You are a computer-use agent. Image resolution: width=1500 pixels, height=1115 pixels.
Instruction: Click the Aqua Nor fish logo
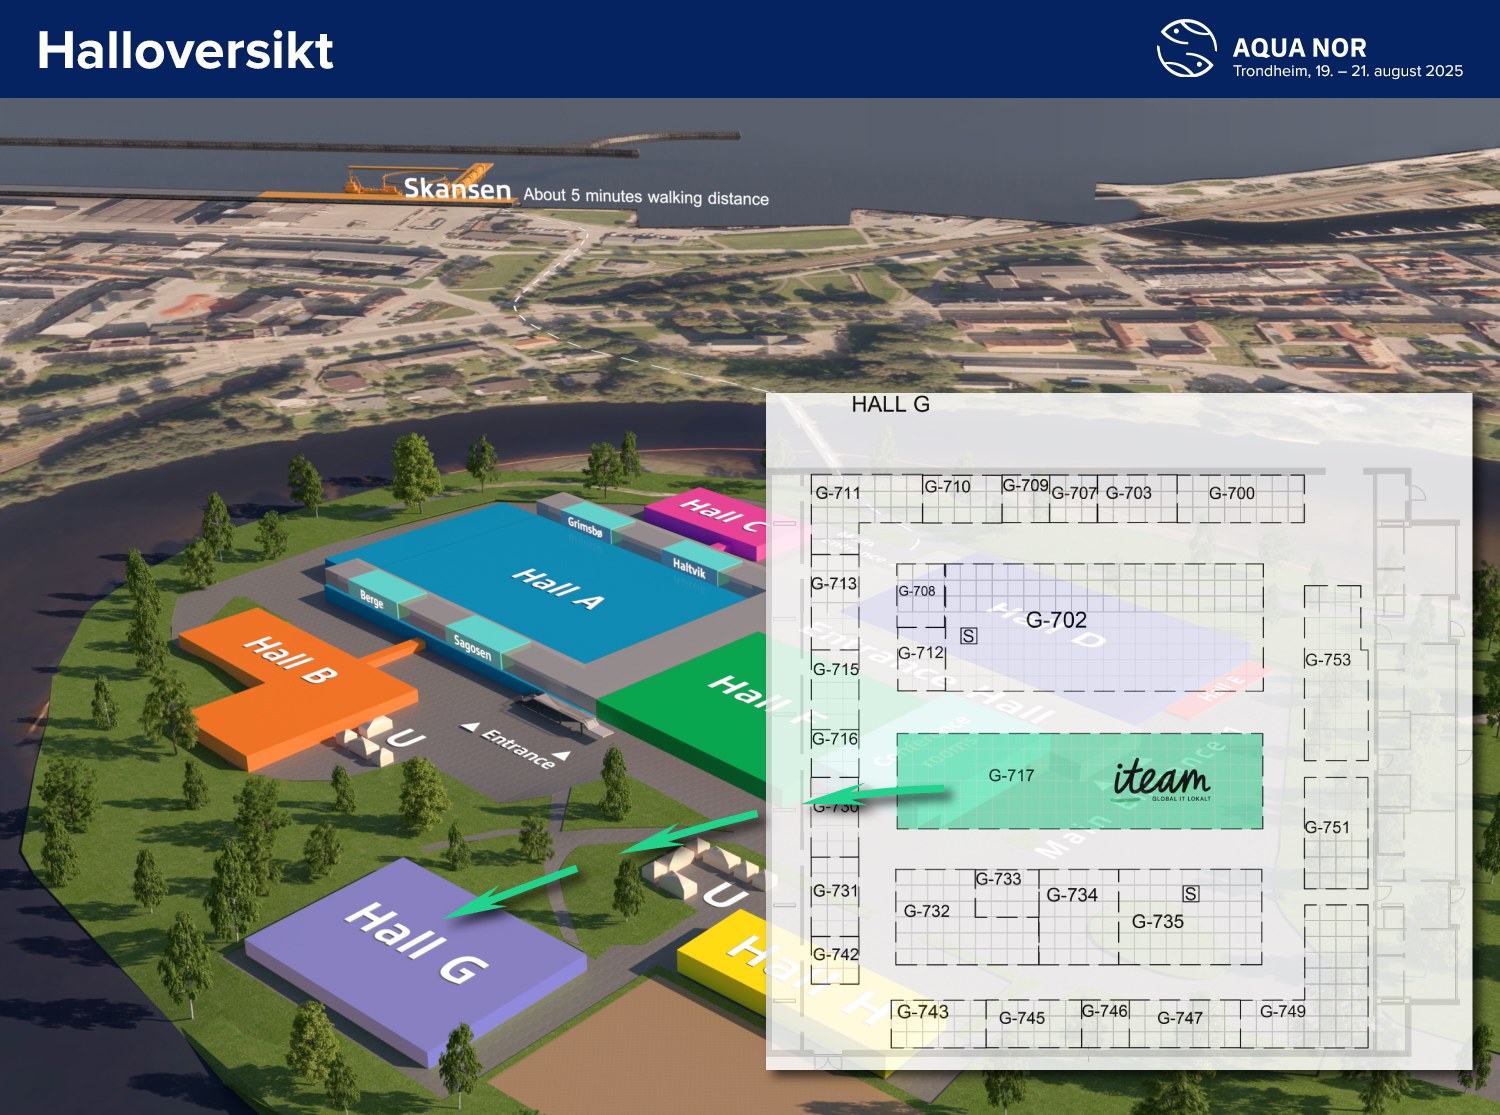point(1186,49)
